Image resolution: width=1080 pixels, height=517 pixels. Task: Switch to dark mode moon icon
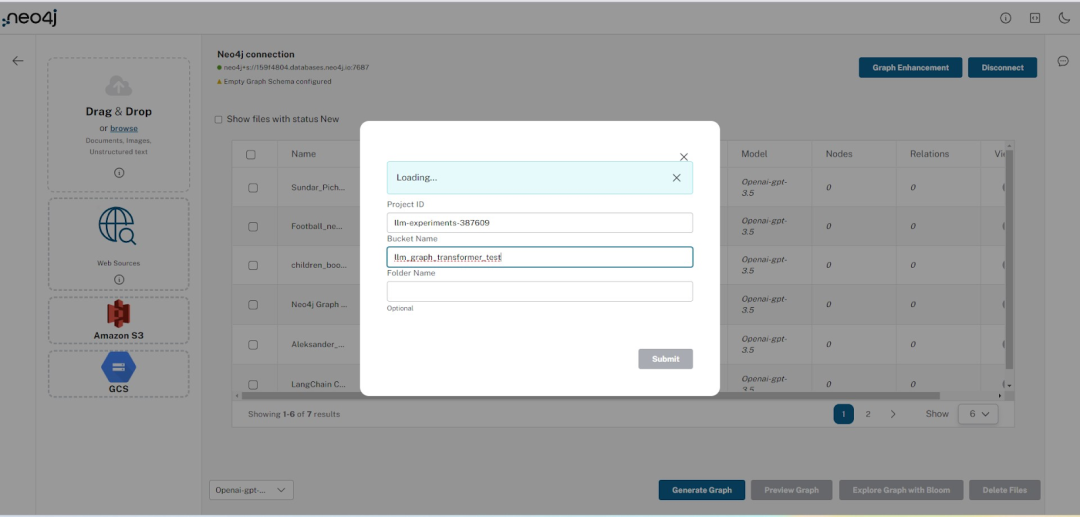pos(1064,18)
